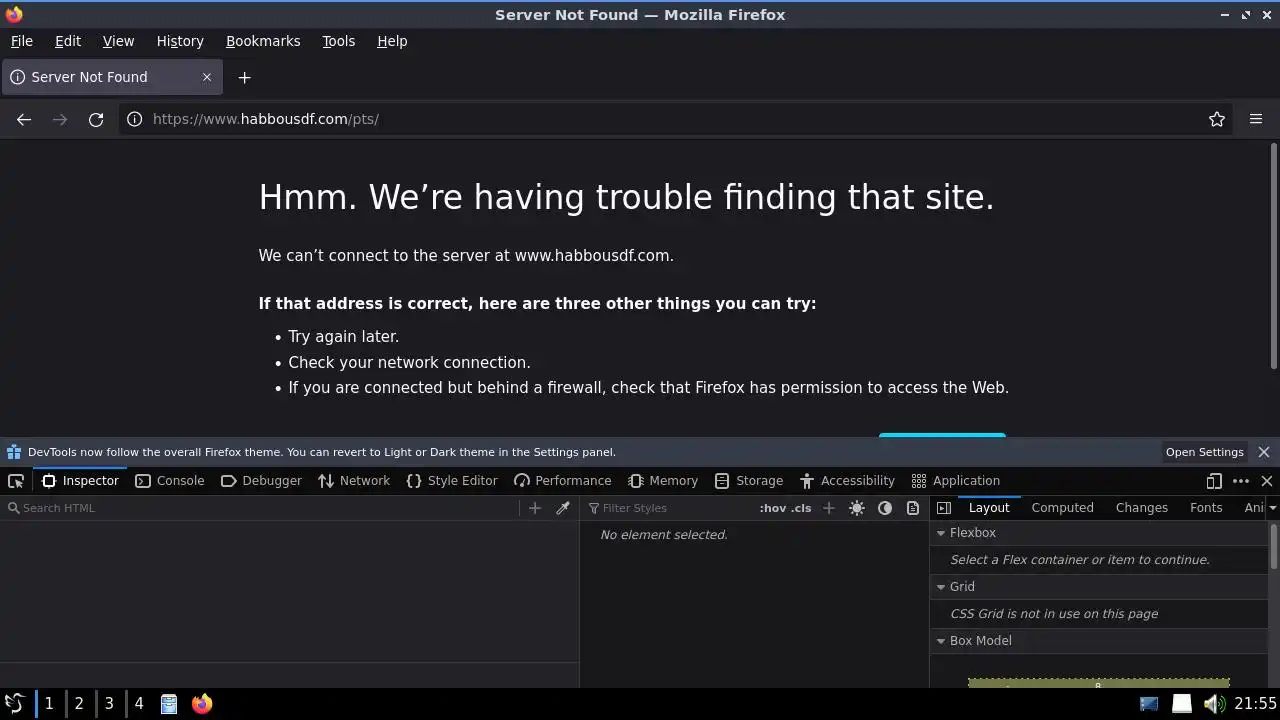The image size is (1280, 720).
Task: Switch to workspace 3 in taskbar
Action: (109, 704)
